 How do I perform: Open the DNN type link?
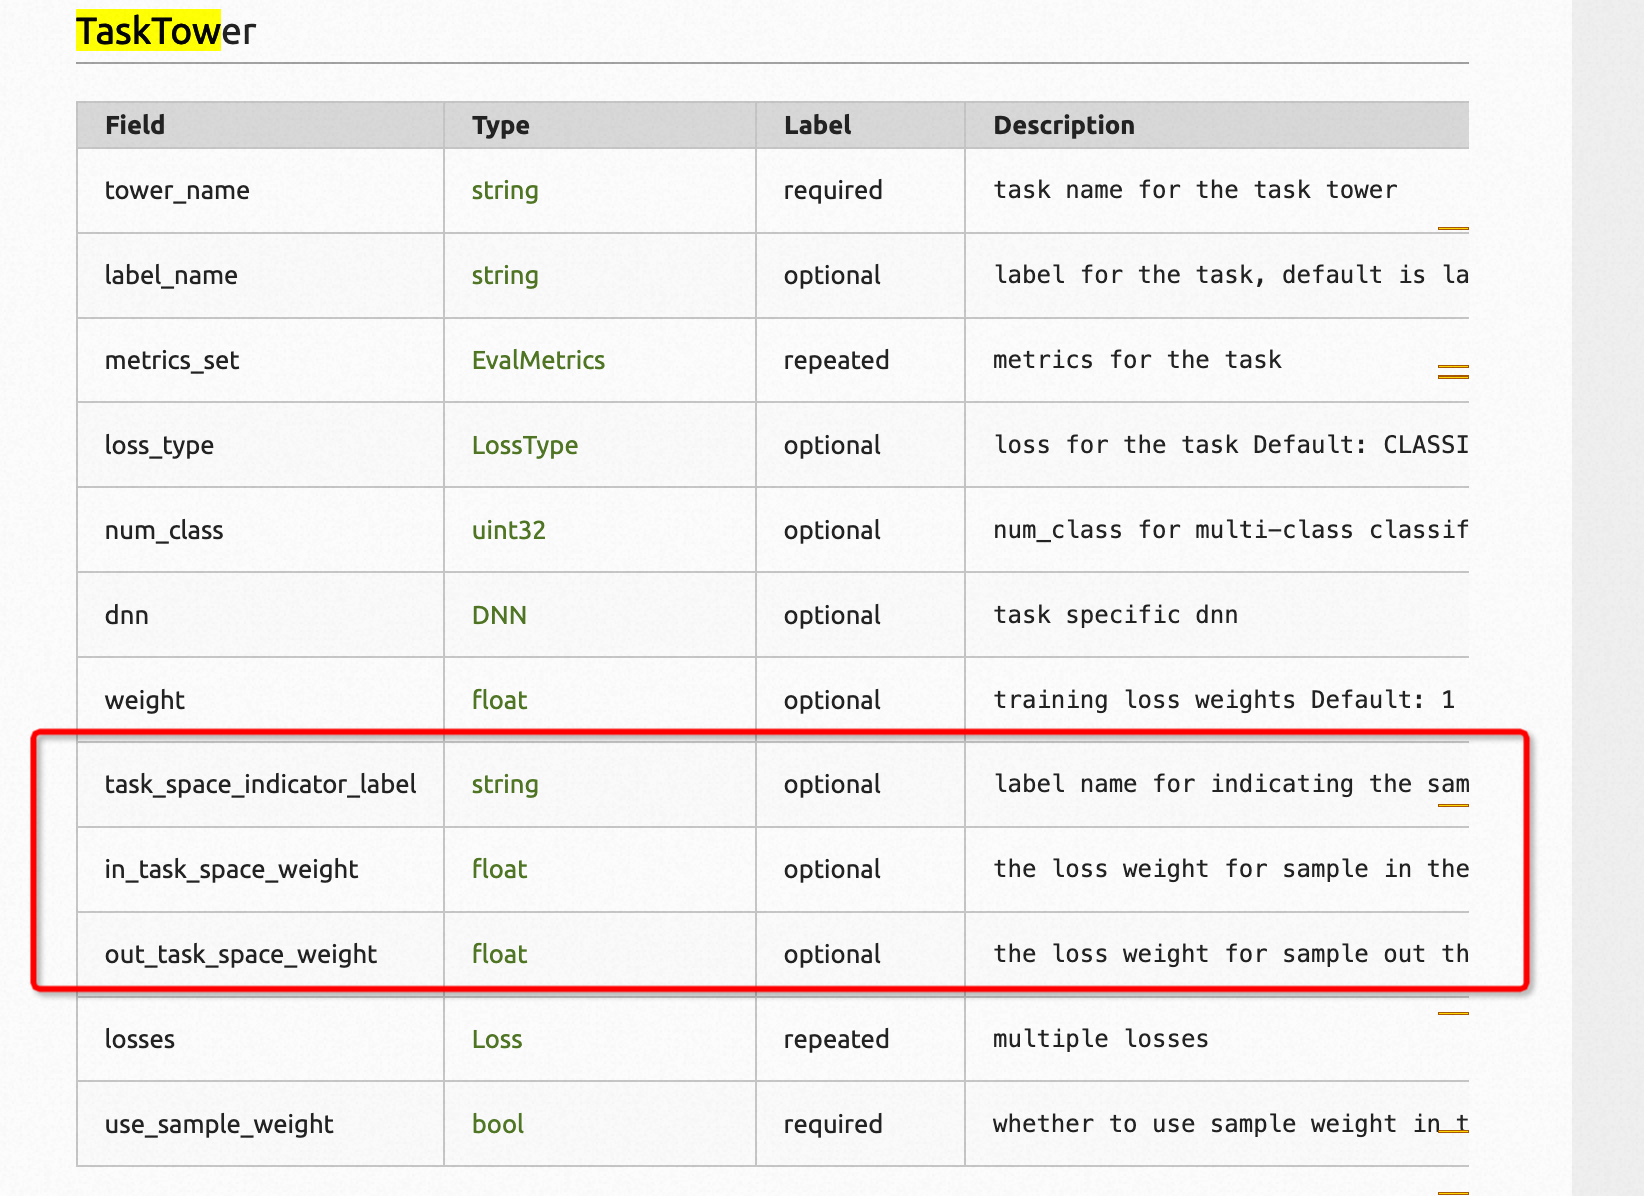(499, 615)
